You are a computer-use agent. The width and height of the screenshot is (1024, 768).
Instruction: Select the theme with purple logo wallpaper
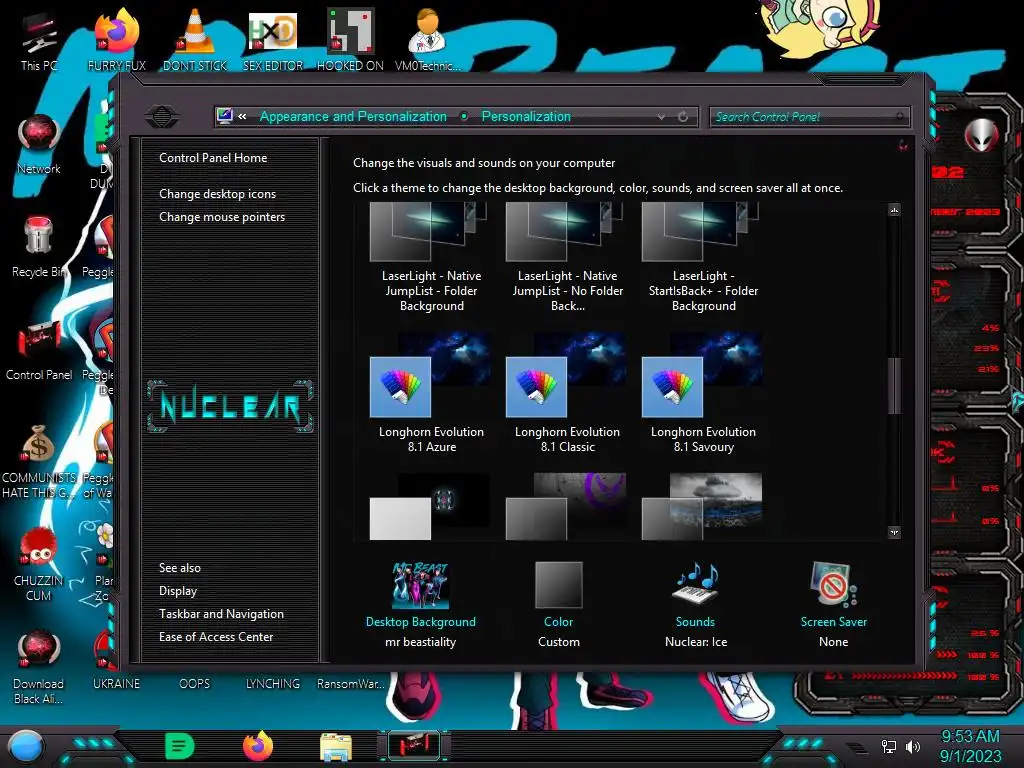coord(566,507)
